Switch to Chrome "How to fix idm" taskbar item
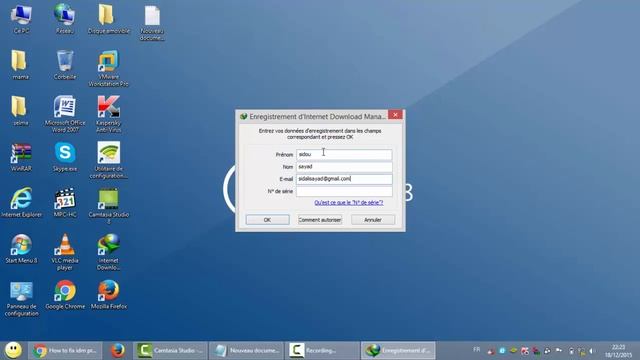Screen dimensions: 640x360 click(65, 350)
